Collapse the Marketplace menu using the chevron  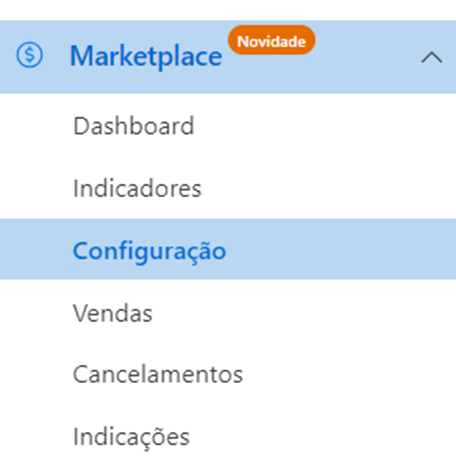pos(432,57)
